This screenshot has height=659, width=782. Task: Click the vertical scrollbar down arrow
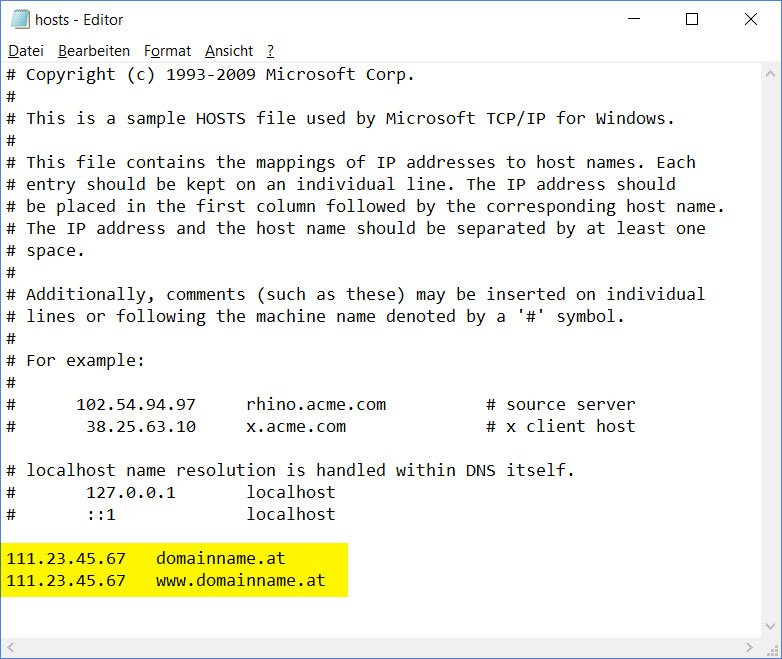tap(771, 626)
